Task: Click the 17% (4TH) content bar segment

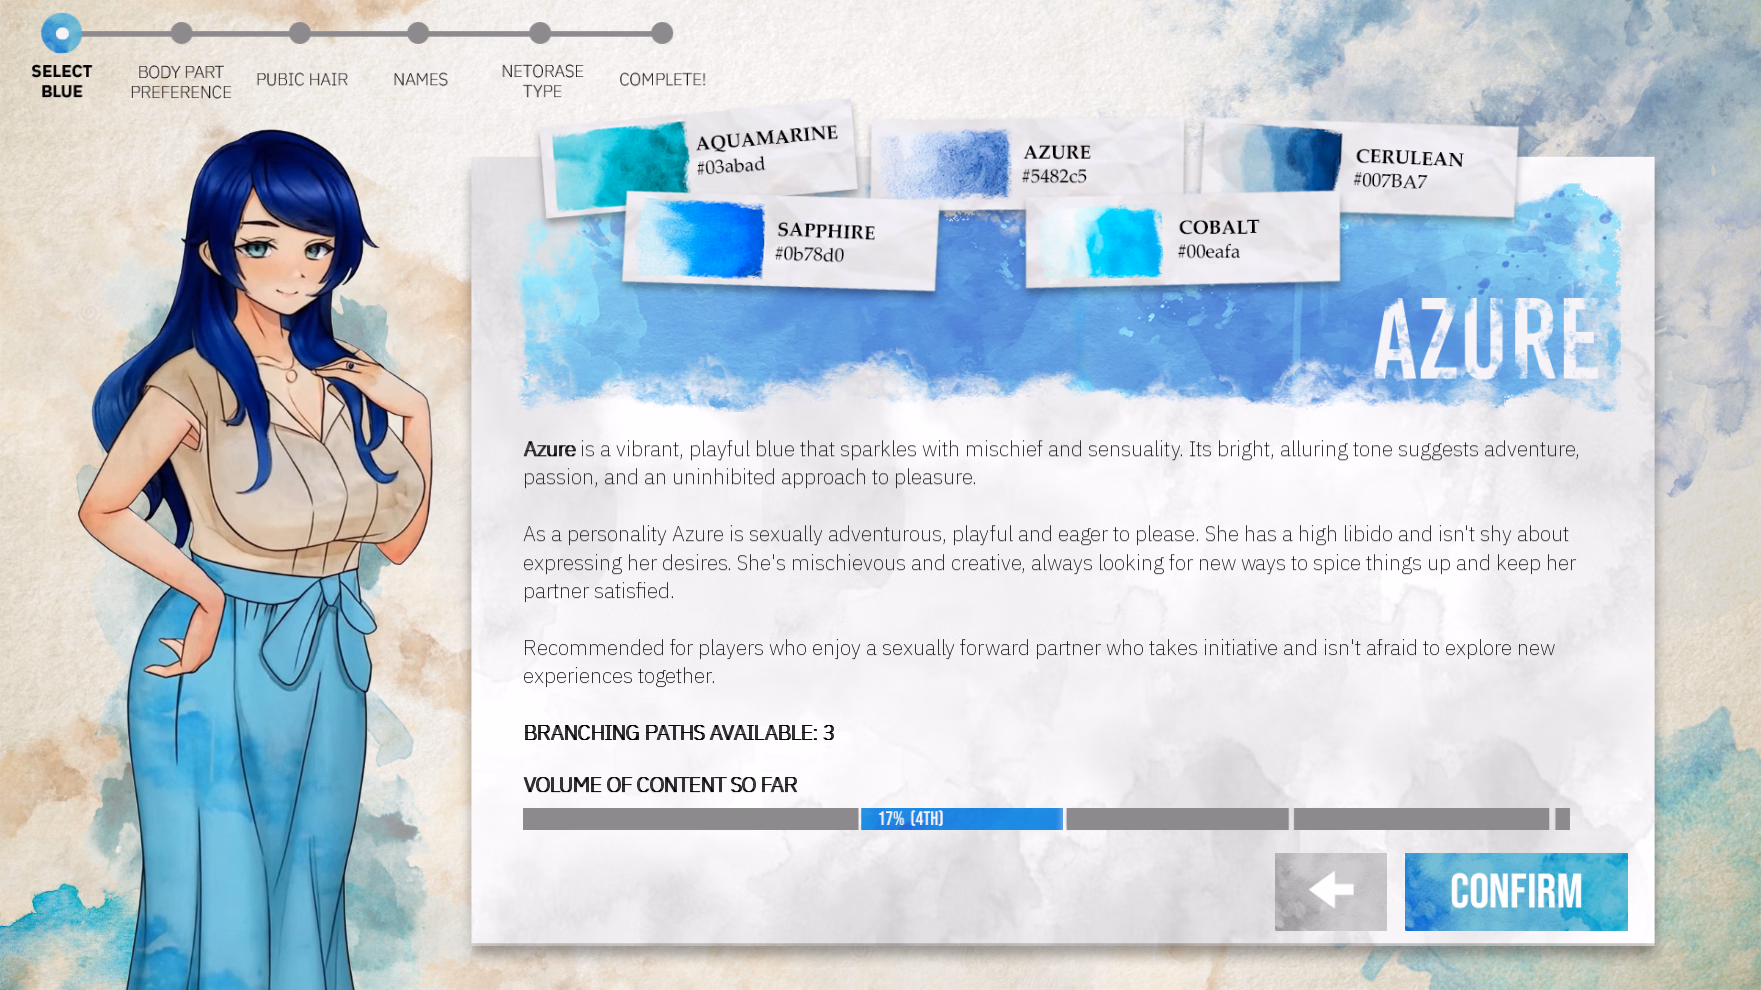Action: coord(962,819)
